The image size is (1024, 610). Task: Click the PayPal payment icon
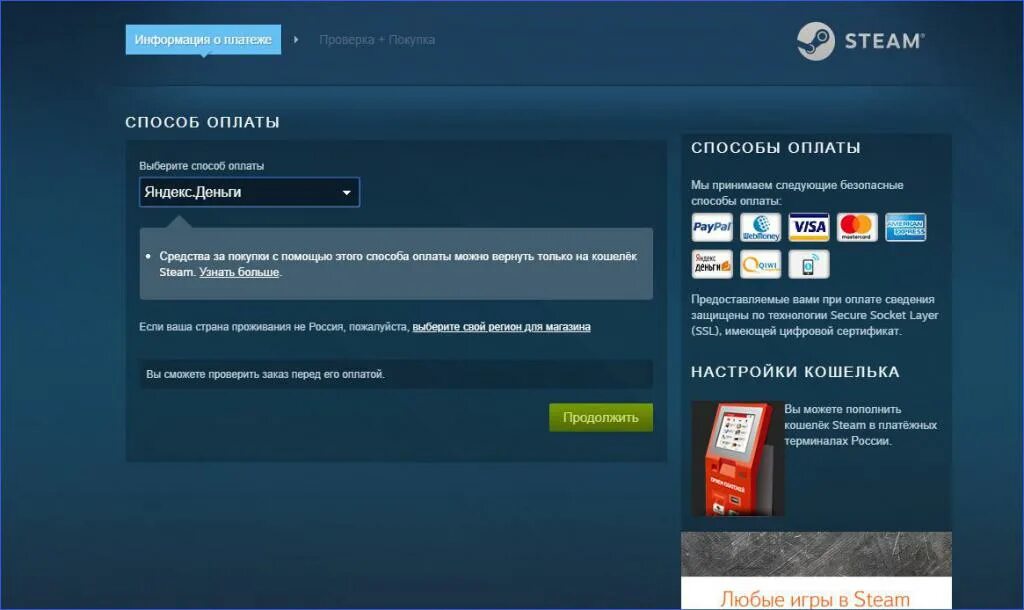pos(712,227)
